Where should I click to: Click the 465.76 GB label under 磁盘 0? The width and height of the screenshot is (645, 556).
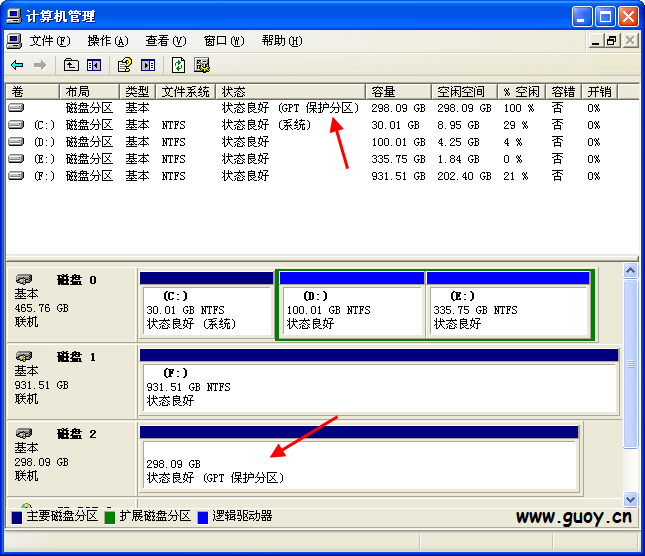click(x=42, y=308)
